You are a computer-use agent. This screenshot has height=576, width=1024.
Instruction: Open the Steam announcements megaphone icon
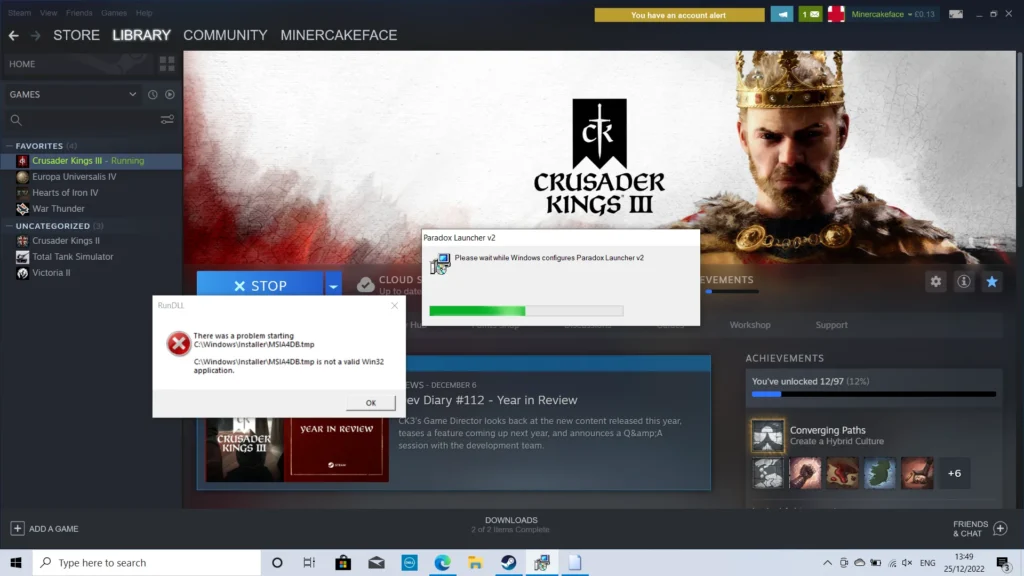[x=782, y=14]
